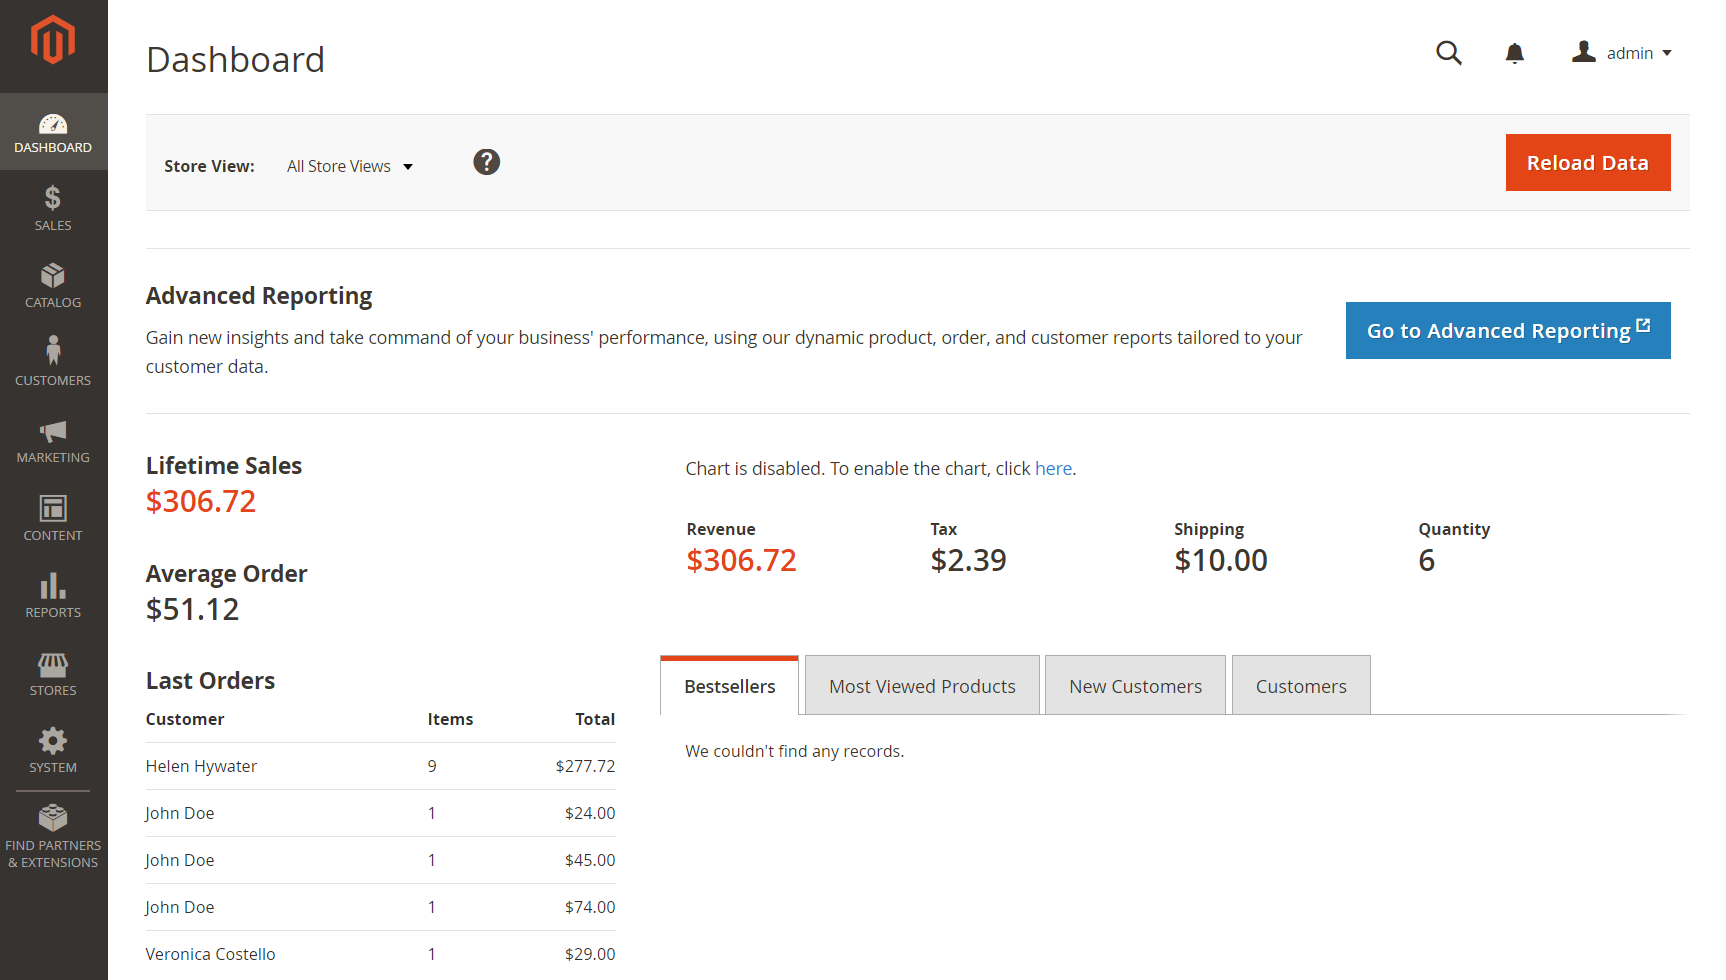Open the notifications bell
This screenshot has width=1726, height=980.
1515,53
